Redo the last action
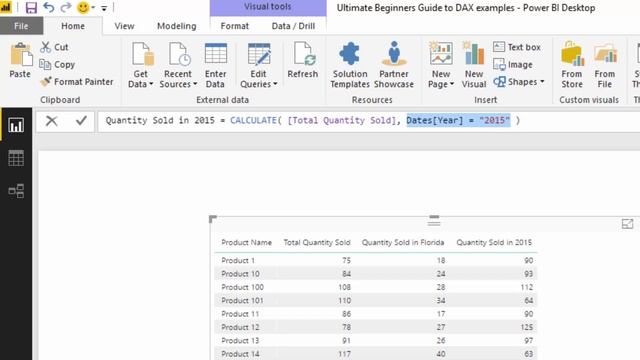The height and width of the screenshot is (360, 640). coord(66,7)
